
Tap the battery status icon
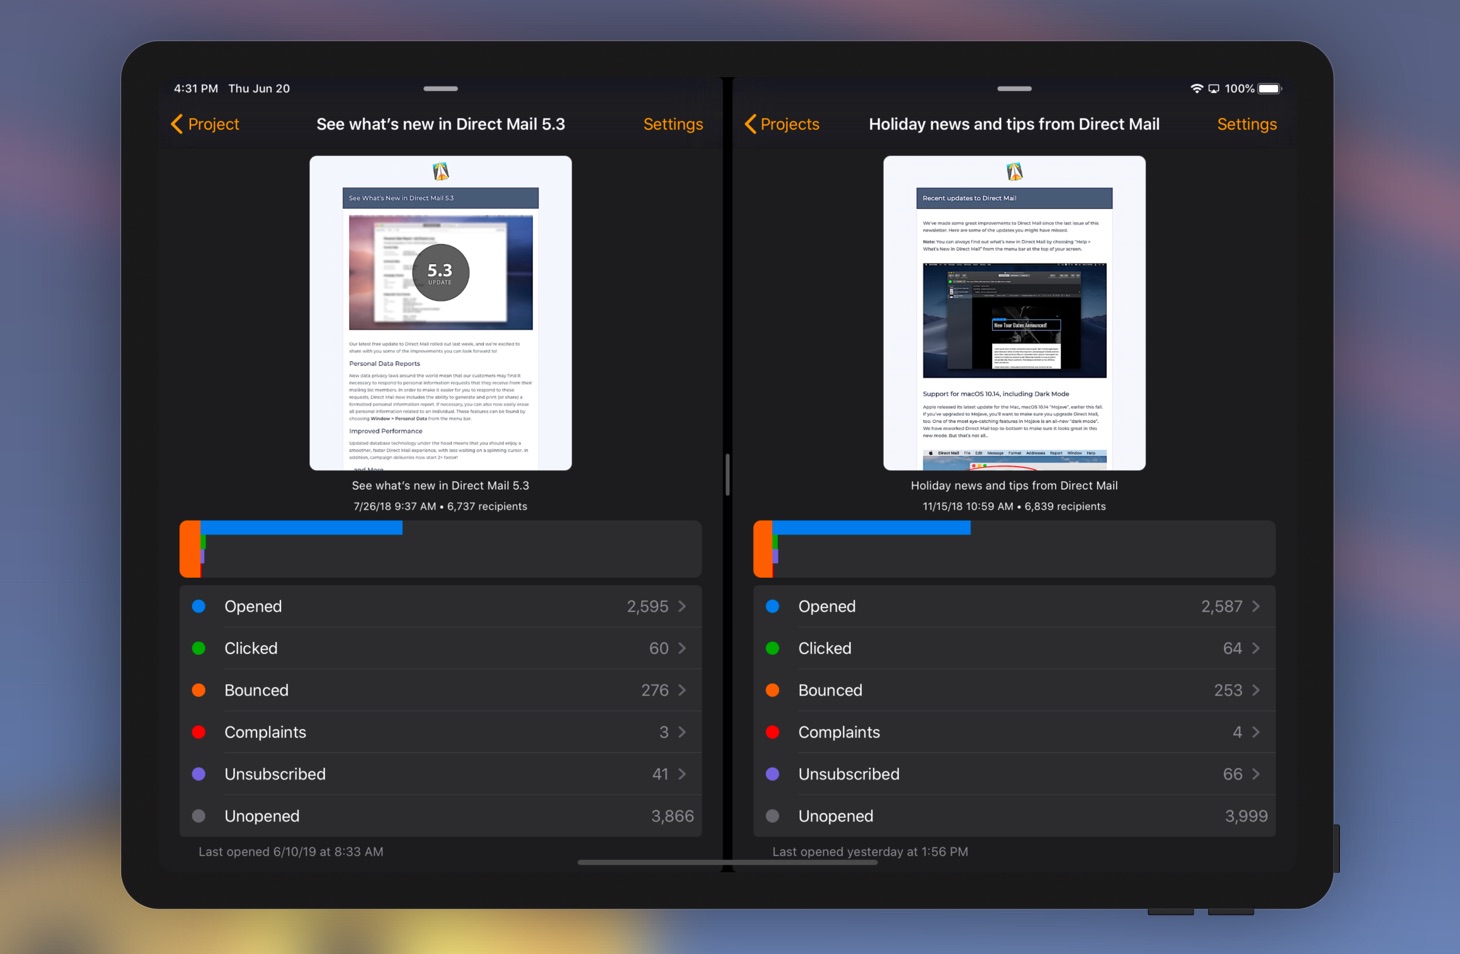point(1270,89)
